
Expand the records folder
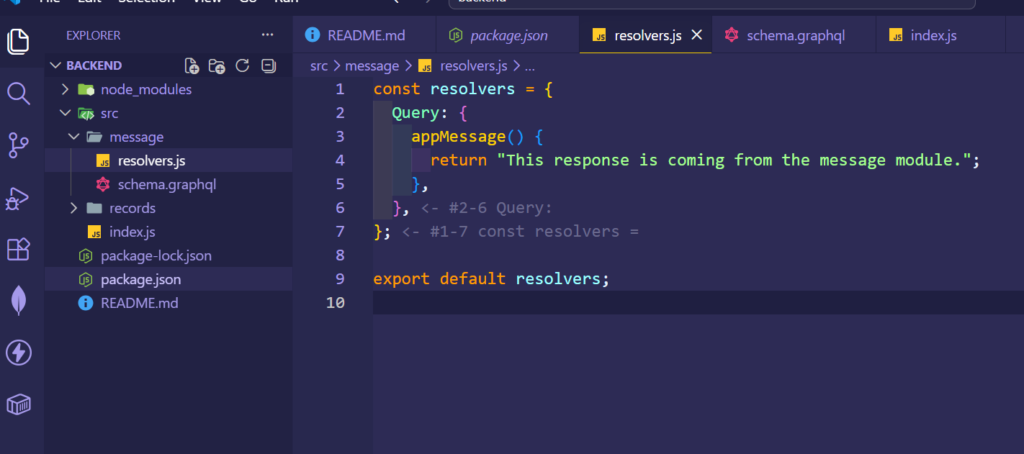[168, 208]
